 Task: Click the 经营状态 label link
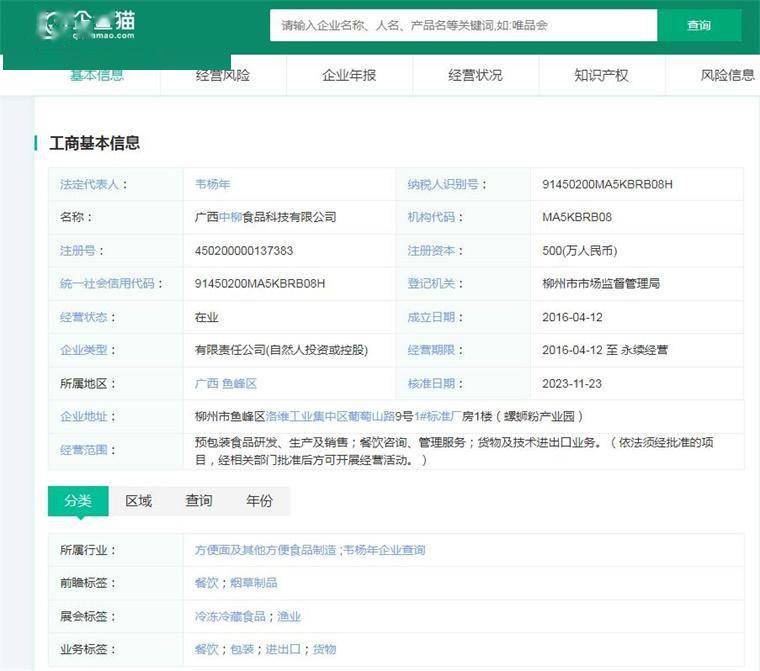pyautogui.click(x=83, y=317)
